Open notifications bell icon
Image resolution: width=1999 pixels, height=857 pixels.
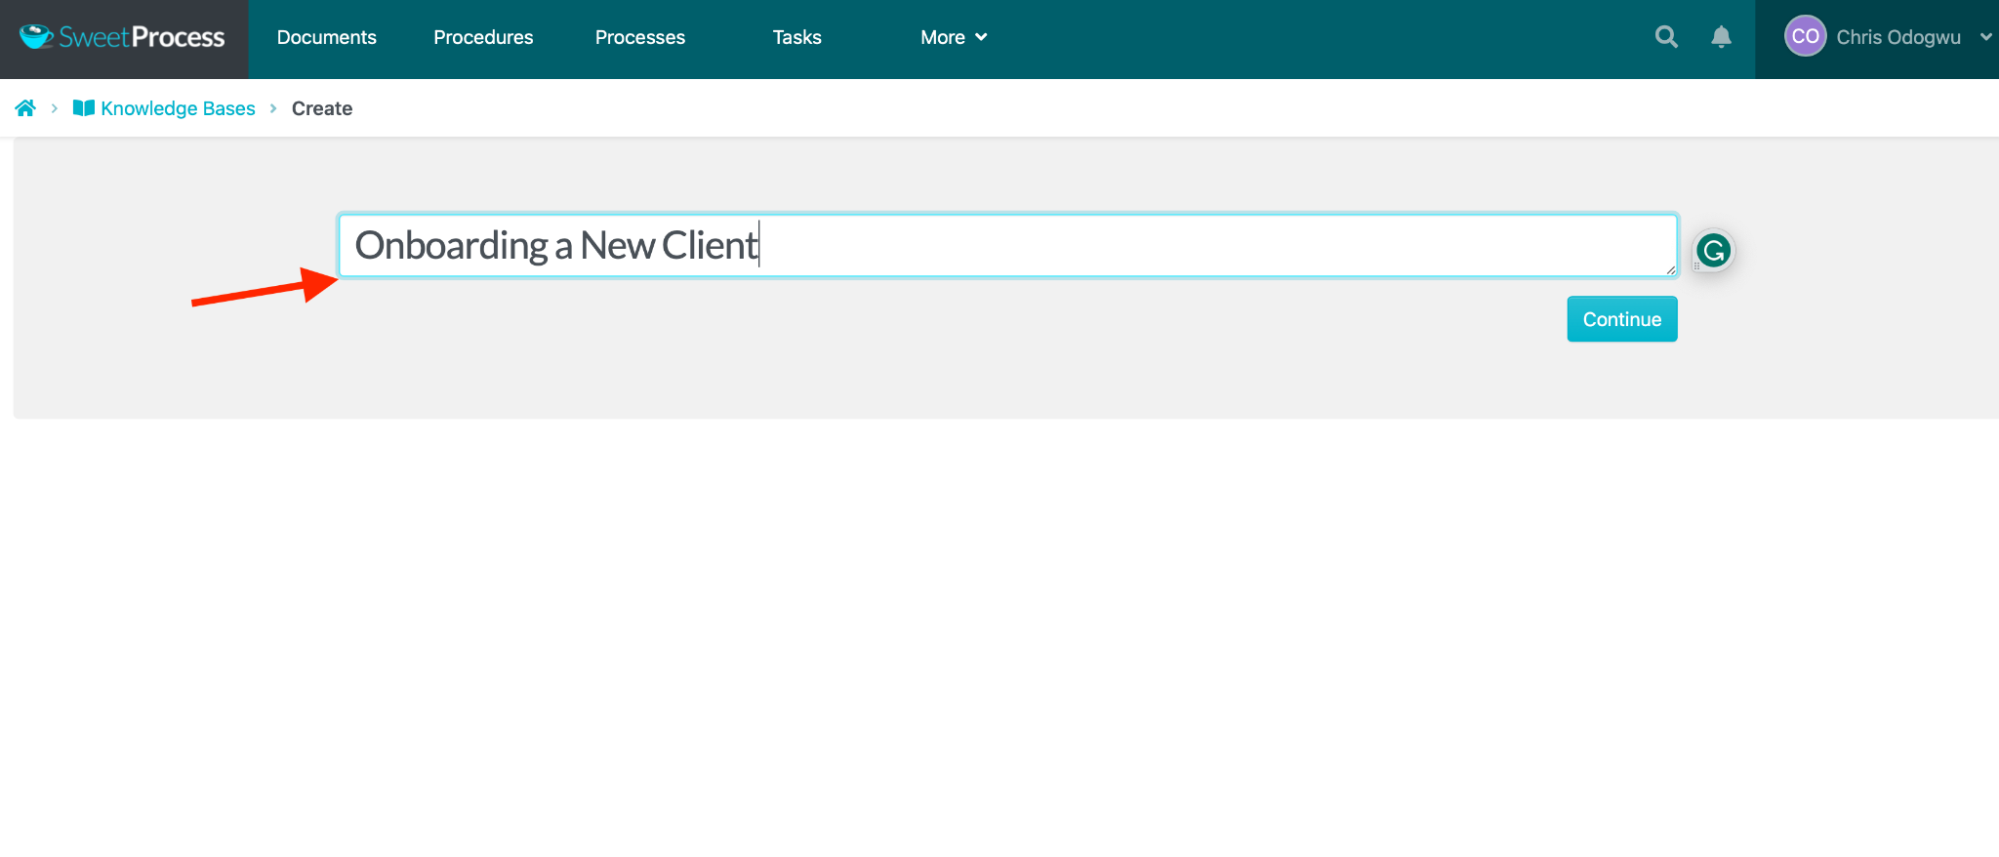coord(1721,37)
